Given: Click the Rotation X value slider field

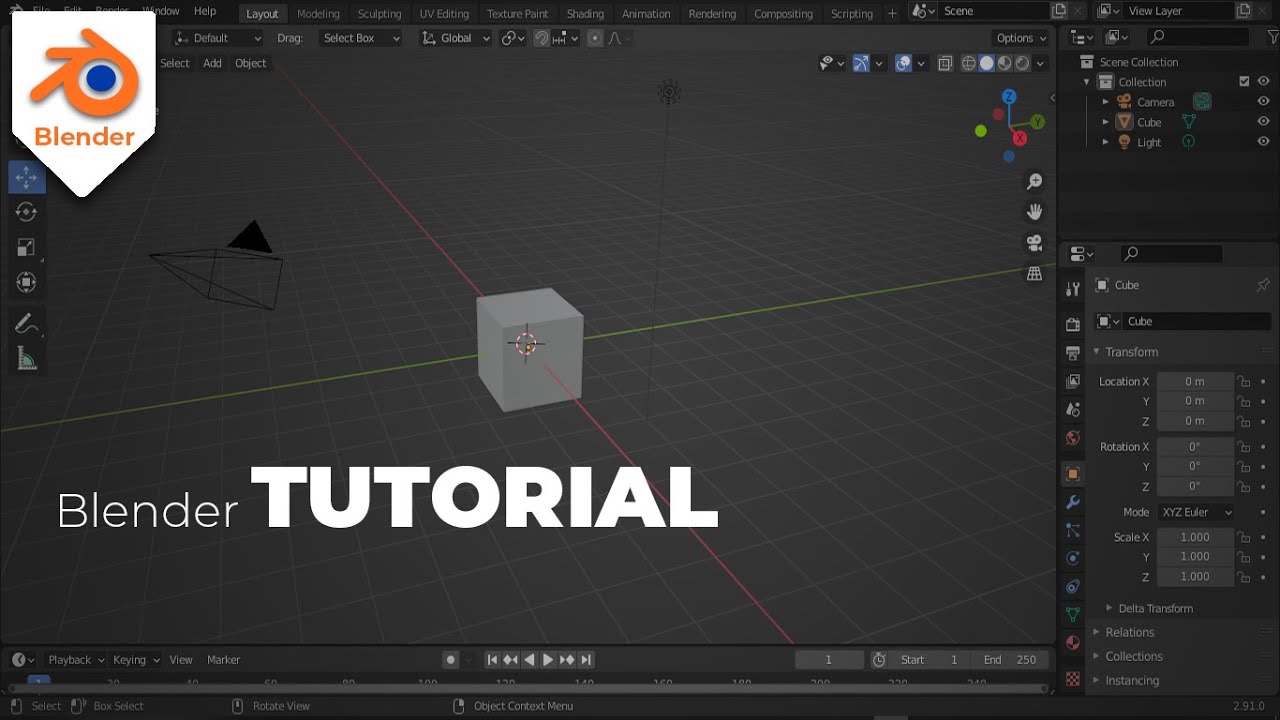Looking at the screenshot, I should (x=1195, y=447).
